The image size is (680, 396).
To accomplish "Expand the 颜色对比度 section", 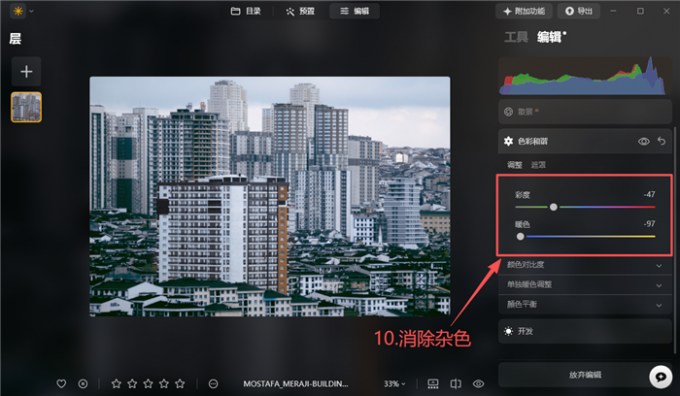I will 585,265.
